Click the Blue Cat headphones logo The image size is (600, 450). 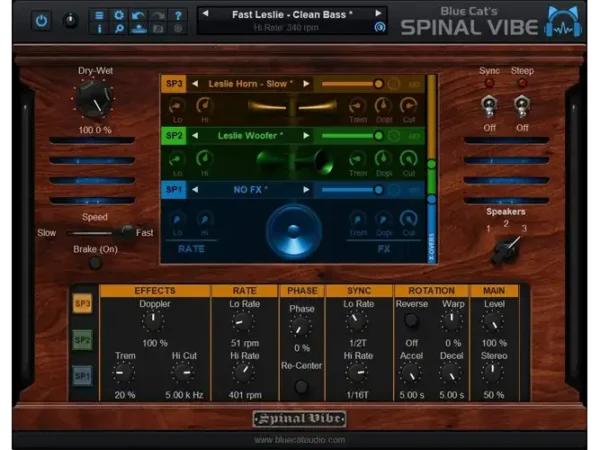(563, 22)
